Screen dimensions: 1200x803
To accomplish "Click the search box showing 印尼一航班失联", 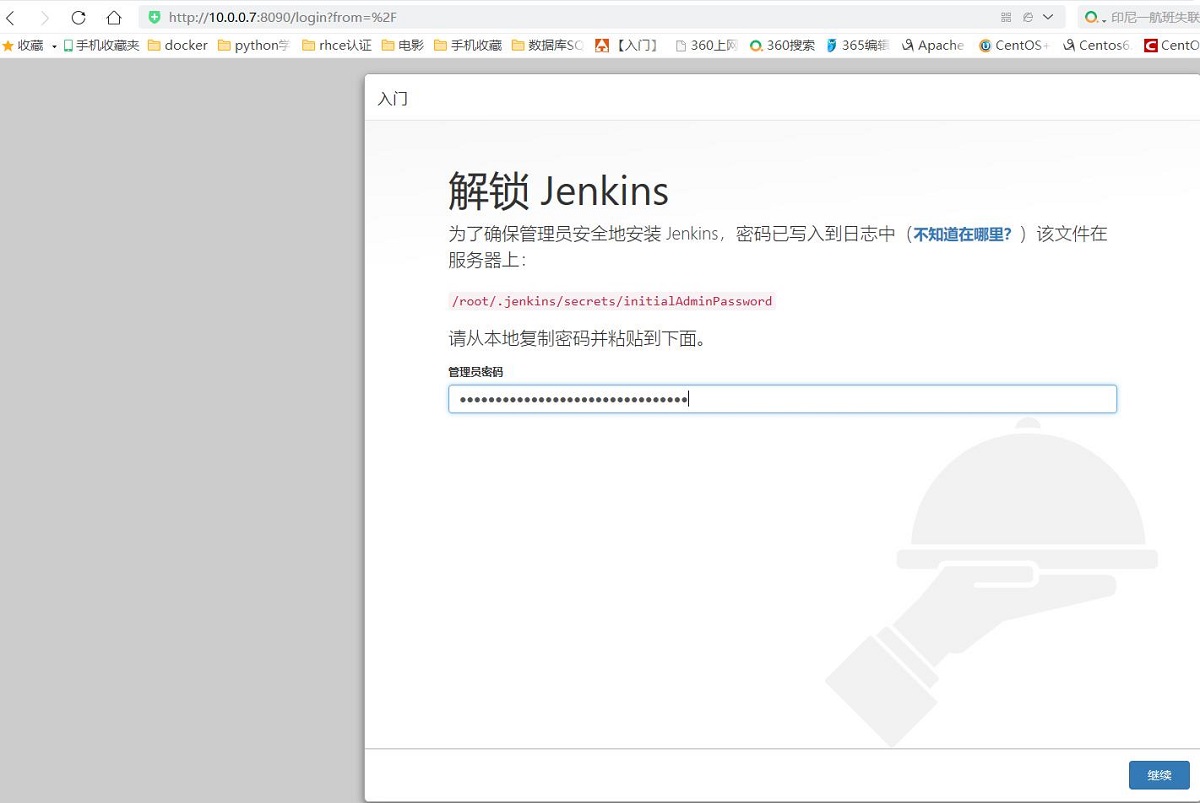I will pyautogui.click(x=1155, y=17).
